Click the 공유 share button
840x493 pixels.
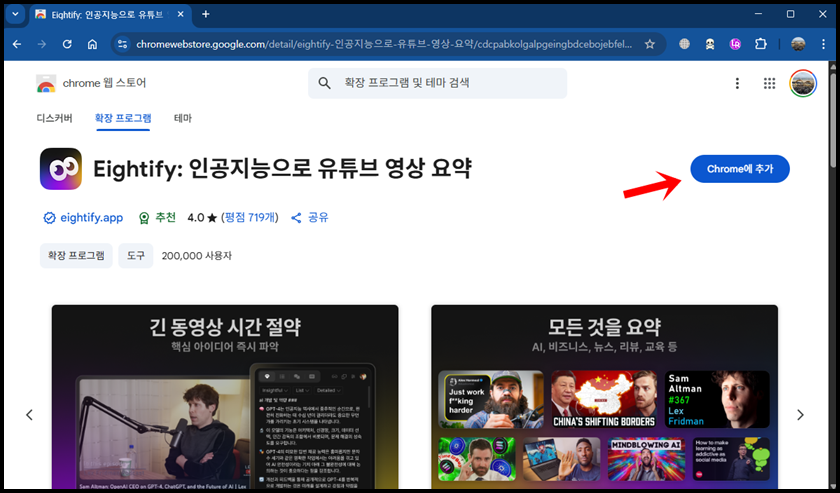(310, 218)
